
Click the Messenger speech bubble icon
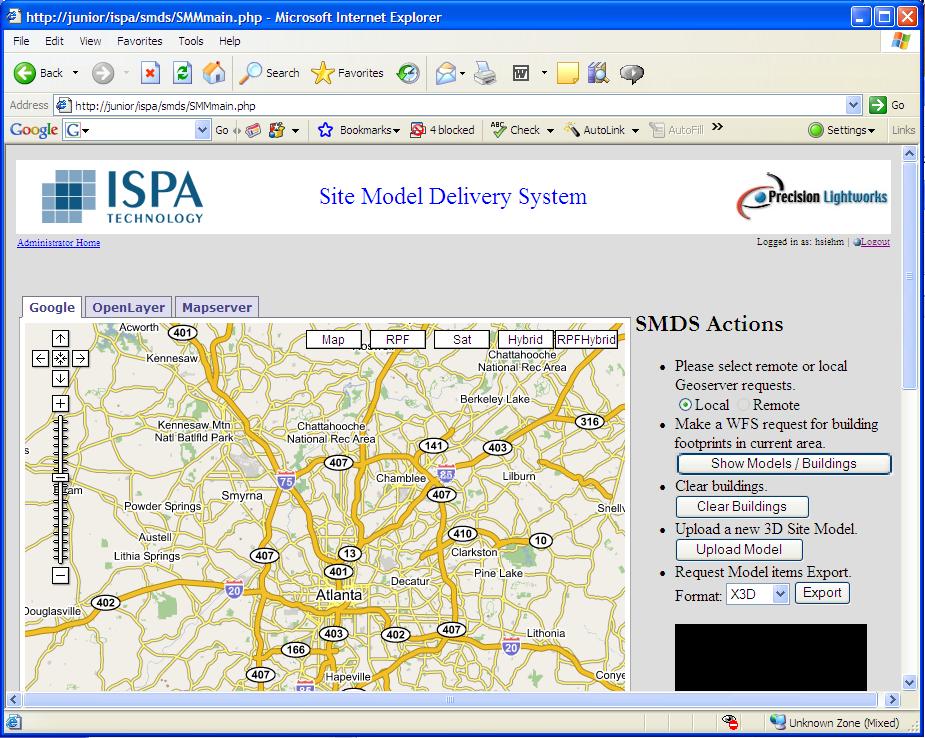tap(631, 74)
